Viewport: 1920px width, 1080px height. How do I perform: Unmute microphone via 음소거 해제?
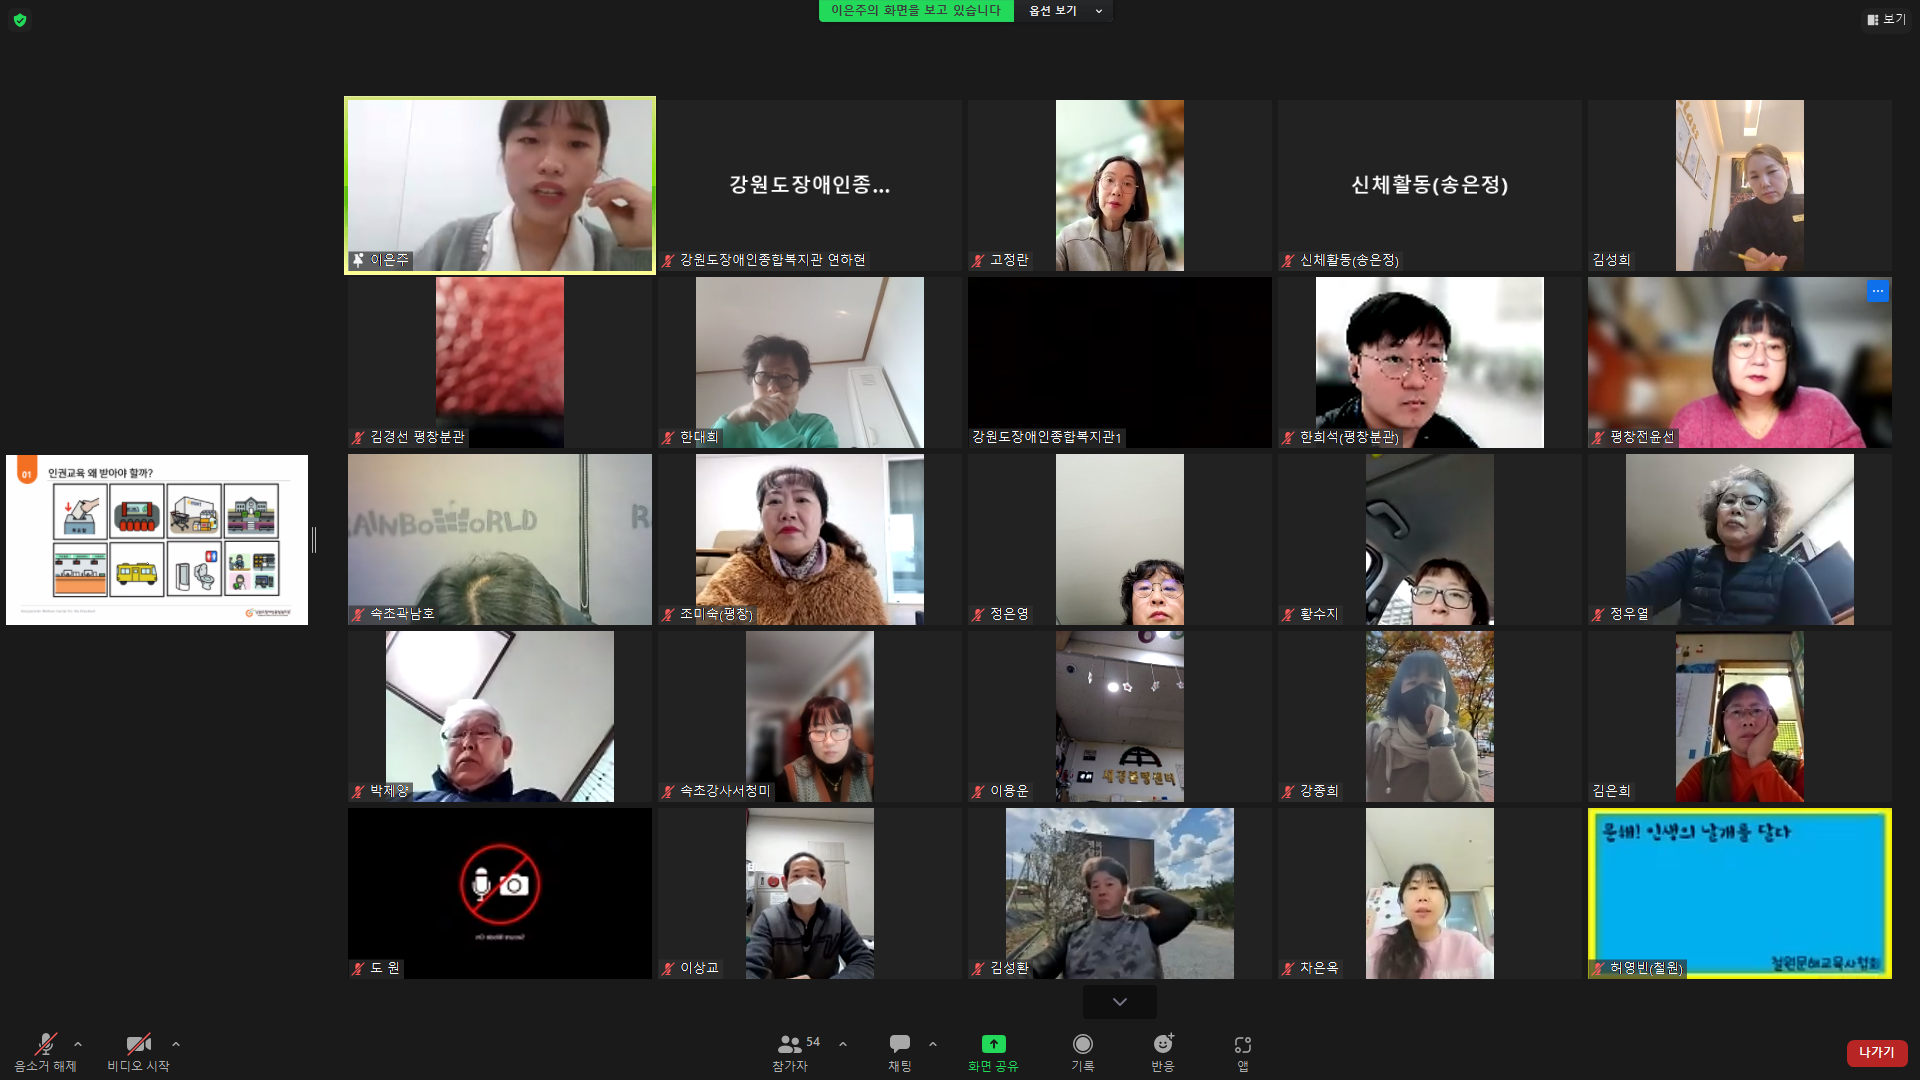pyautogui.click(x=45, y=1052)
